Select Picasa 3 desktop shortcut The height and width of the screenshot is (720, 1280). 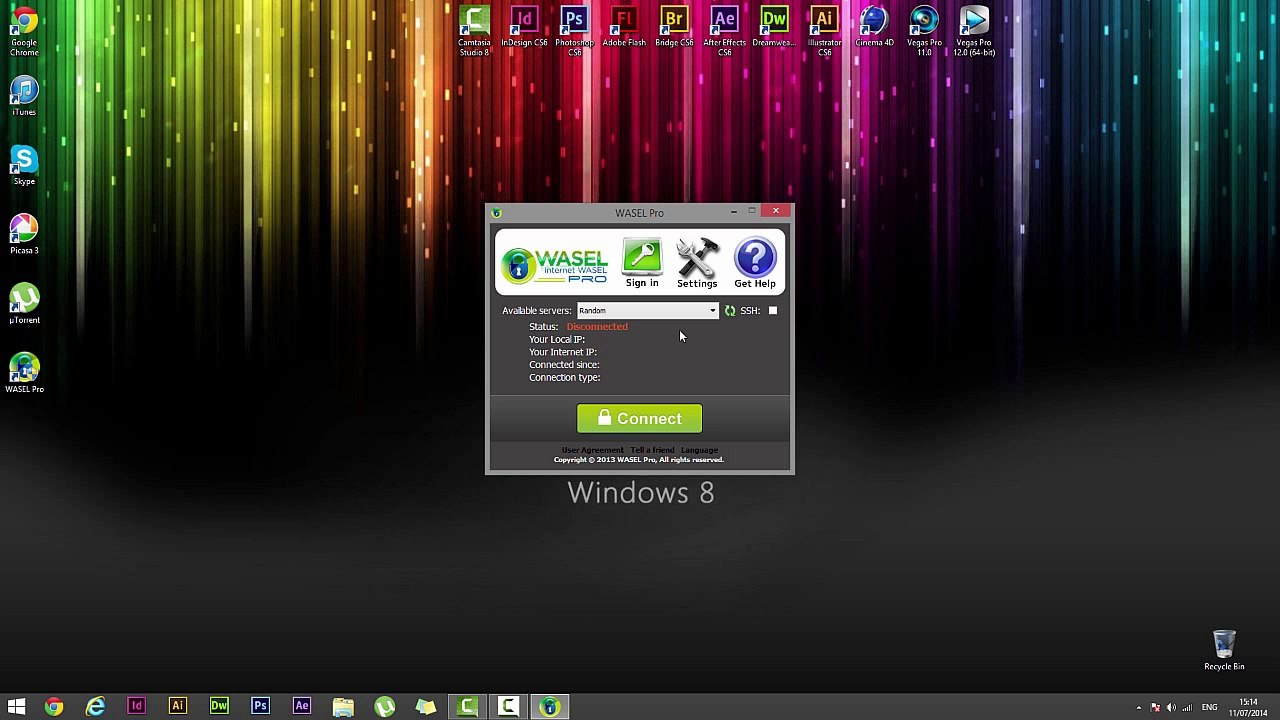click(x=24, y=235)
